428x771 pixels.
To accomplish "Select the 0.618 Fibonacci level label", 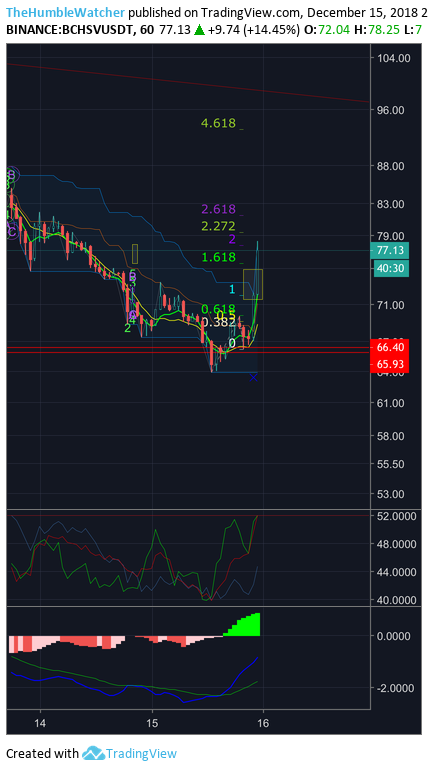I will click(x=218, y=309).
